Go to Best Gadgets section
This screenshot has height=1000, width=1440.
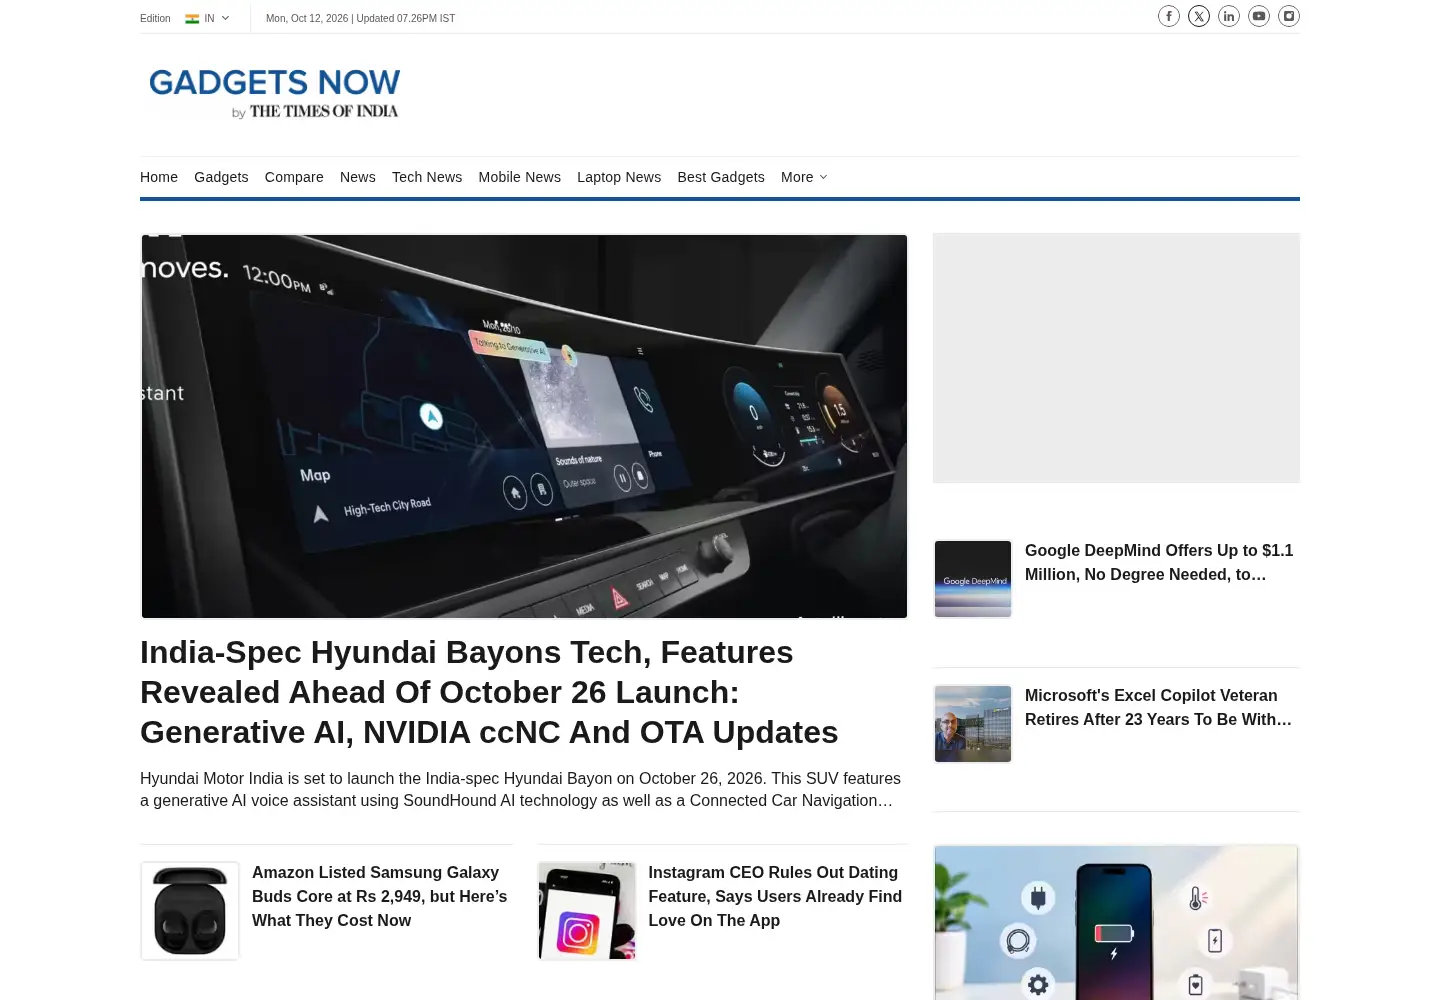tap(721, 177)
